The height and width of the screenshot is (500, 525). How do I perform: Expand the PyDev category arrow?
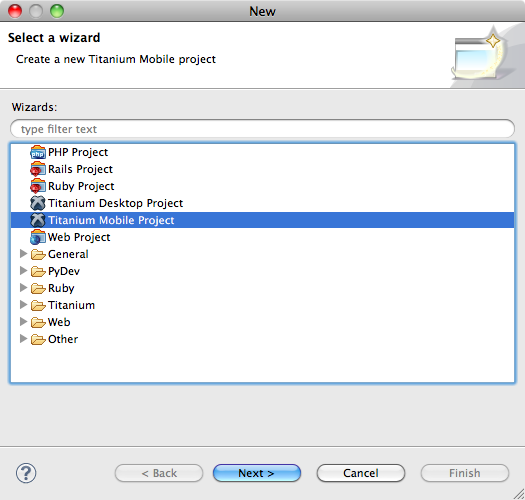point(23,271)
